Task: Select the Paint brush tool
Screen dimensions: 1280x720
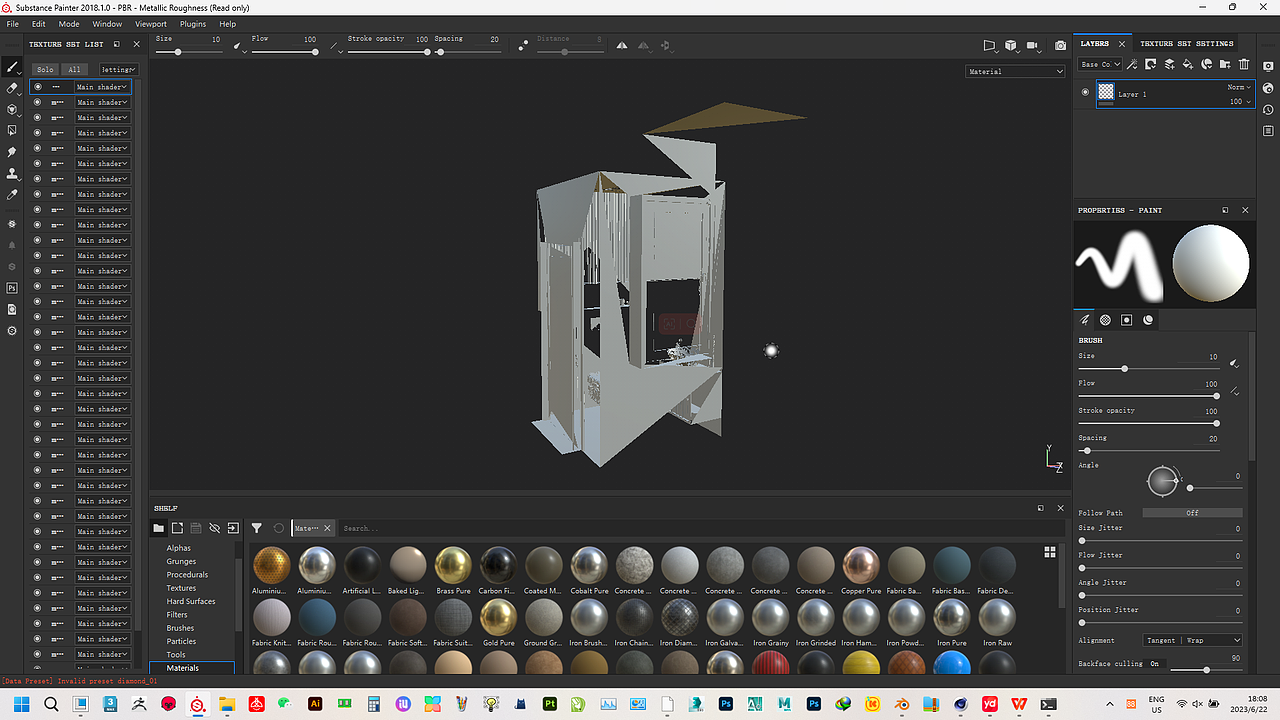Action: [x=13, y=68]
